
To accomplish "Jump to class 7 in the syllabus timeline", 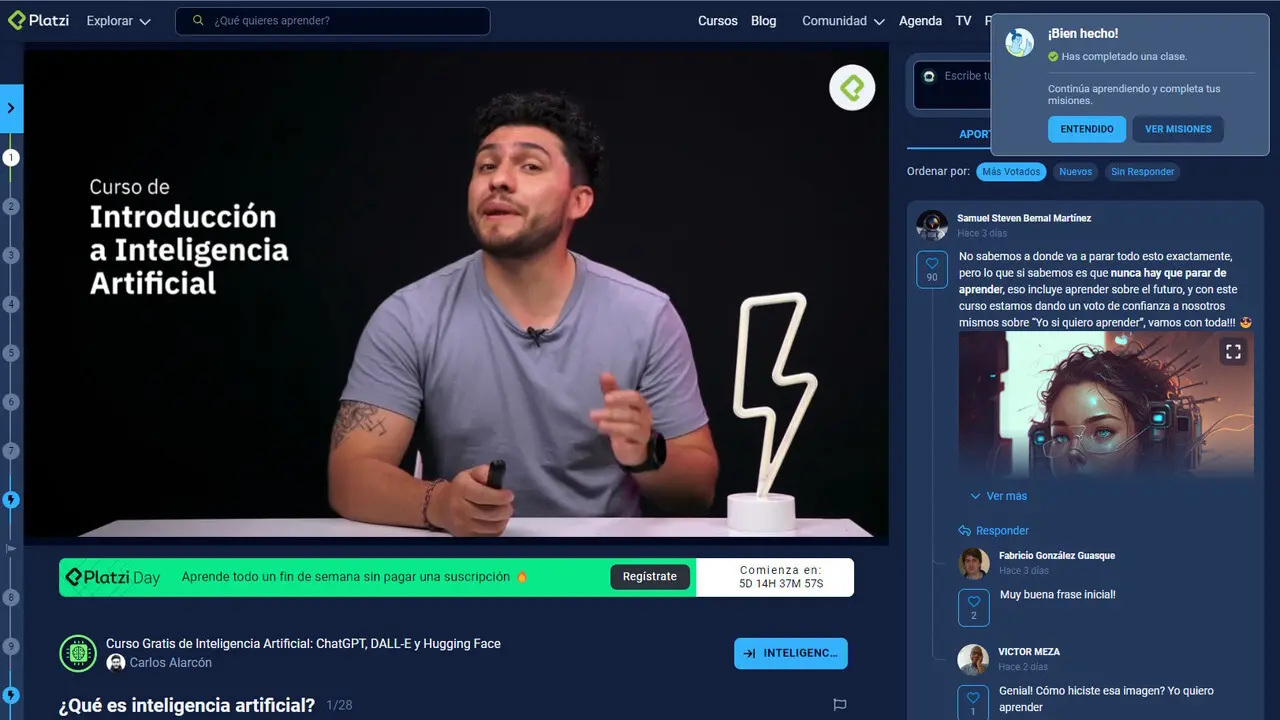I will coord(11,451).
